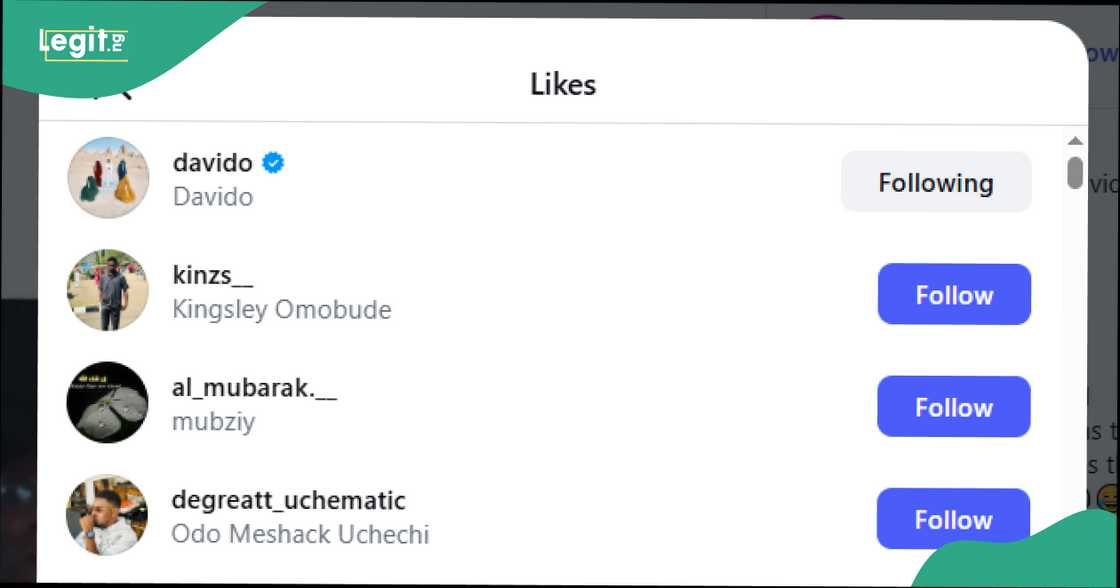Open the al_mubarak.__ username link

[x=254, y=388]
